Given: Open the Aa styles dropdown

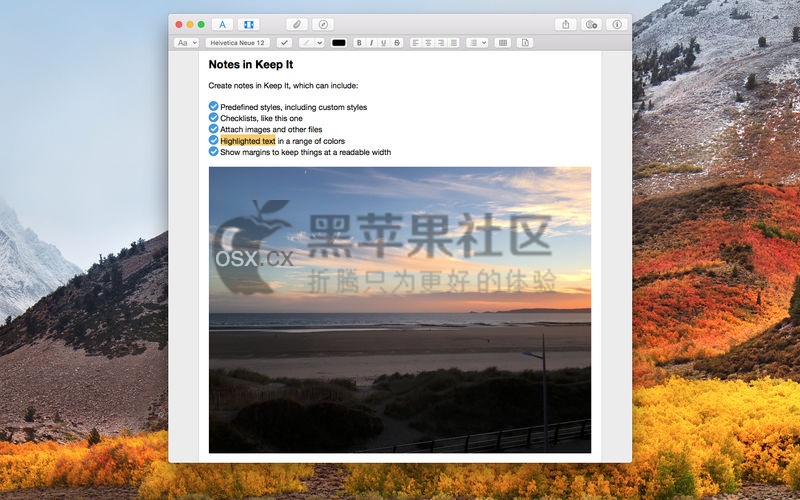Looking at the screenshot, I should pyautogui.click(x=186, y=43).
